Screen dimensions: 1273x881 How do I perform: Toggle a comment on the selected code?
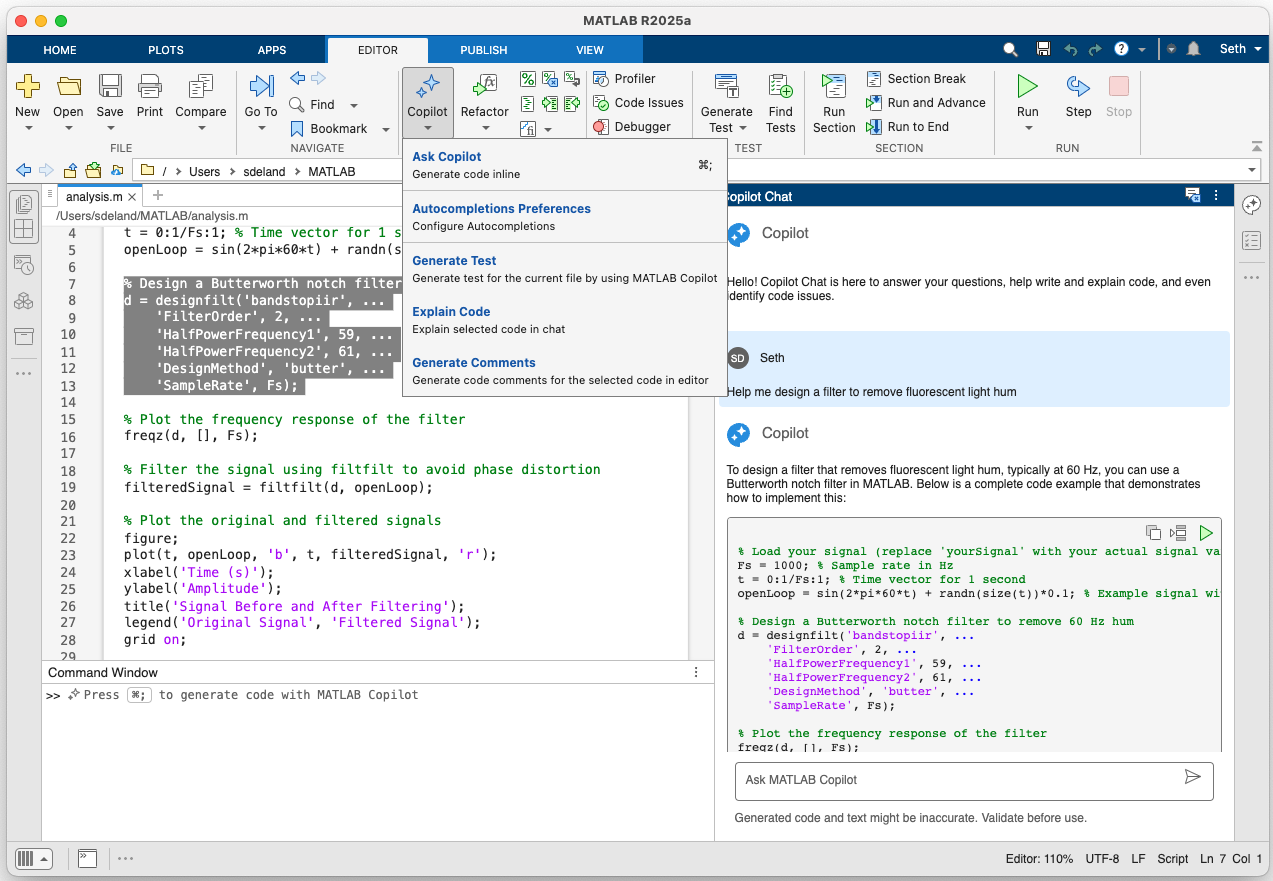click(x=527, y=79)
